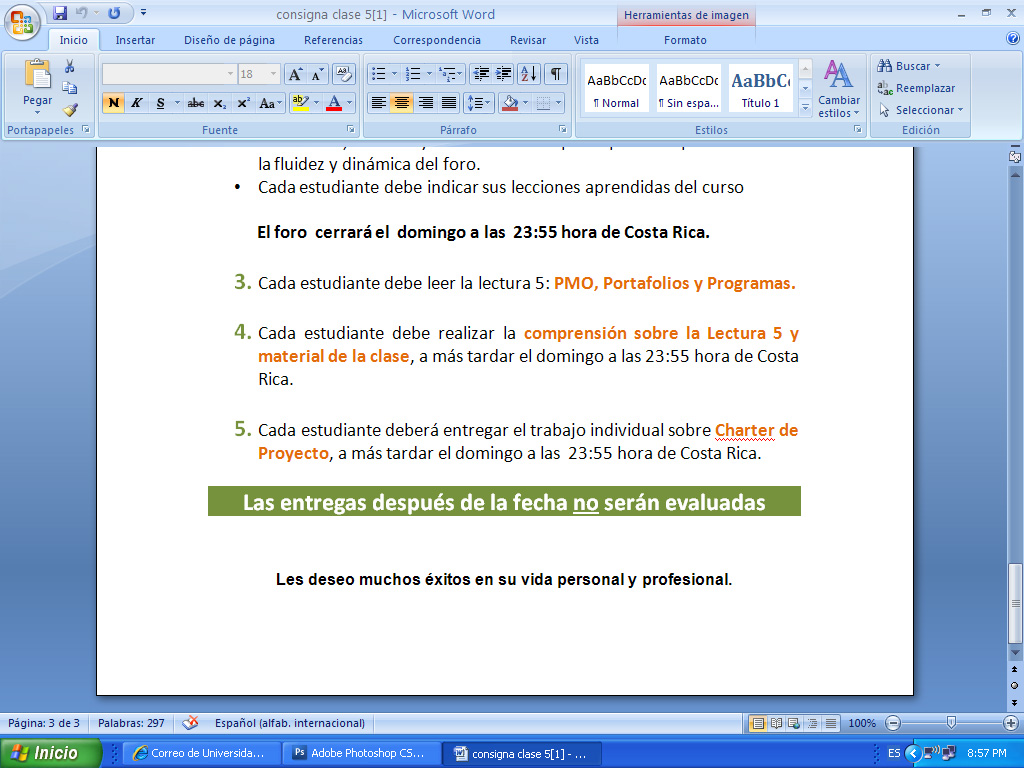This screenshot has width=1024, height=768.
Task: Decrease font size with shrink-font icon
Action: tap(317, 74)
